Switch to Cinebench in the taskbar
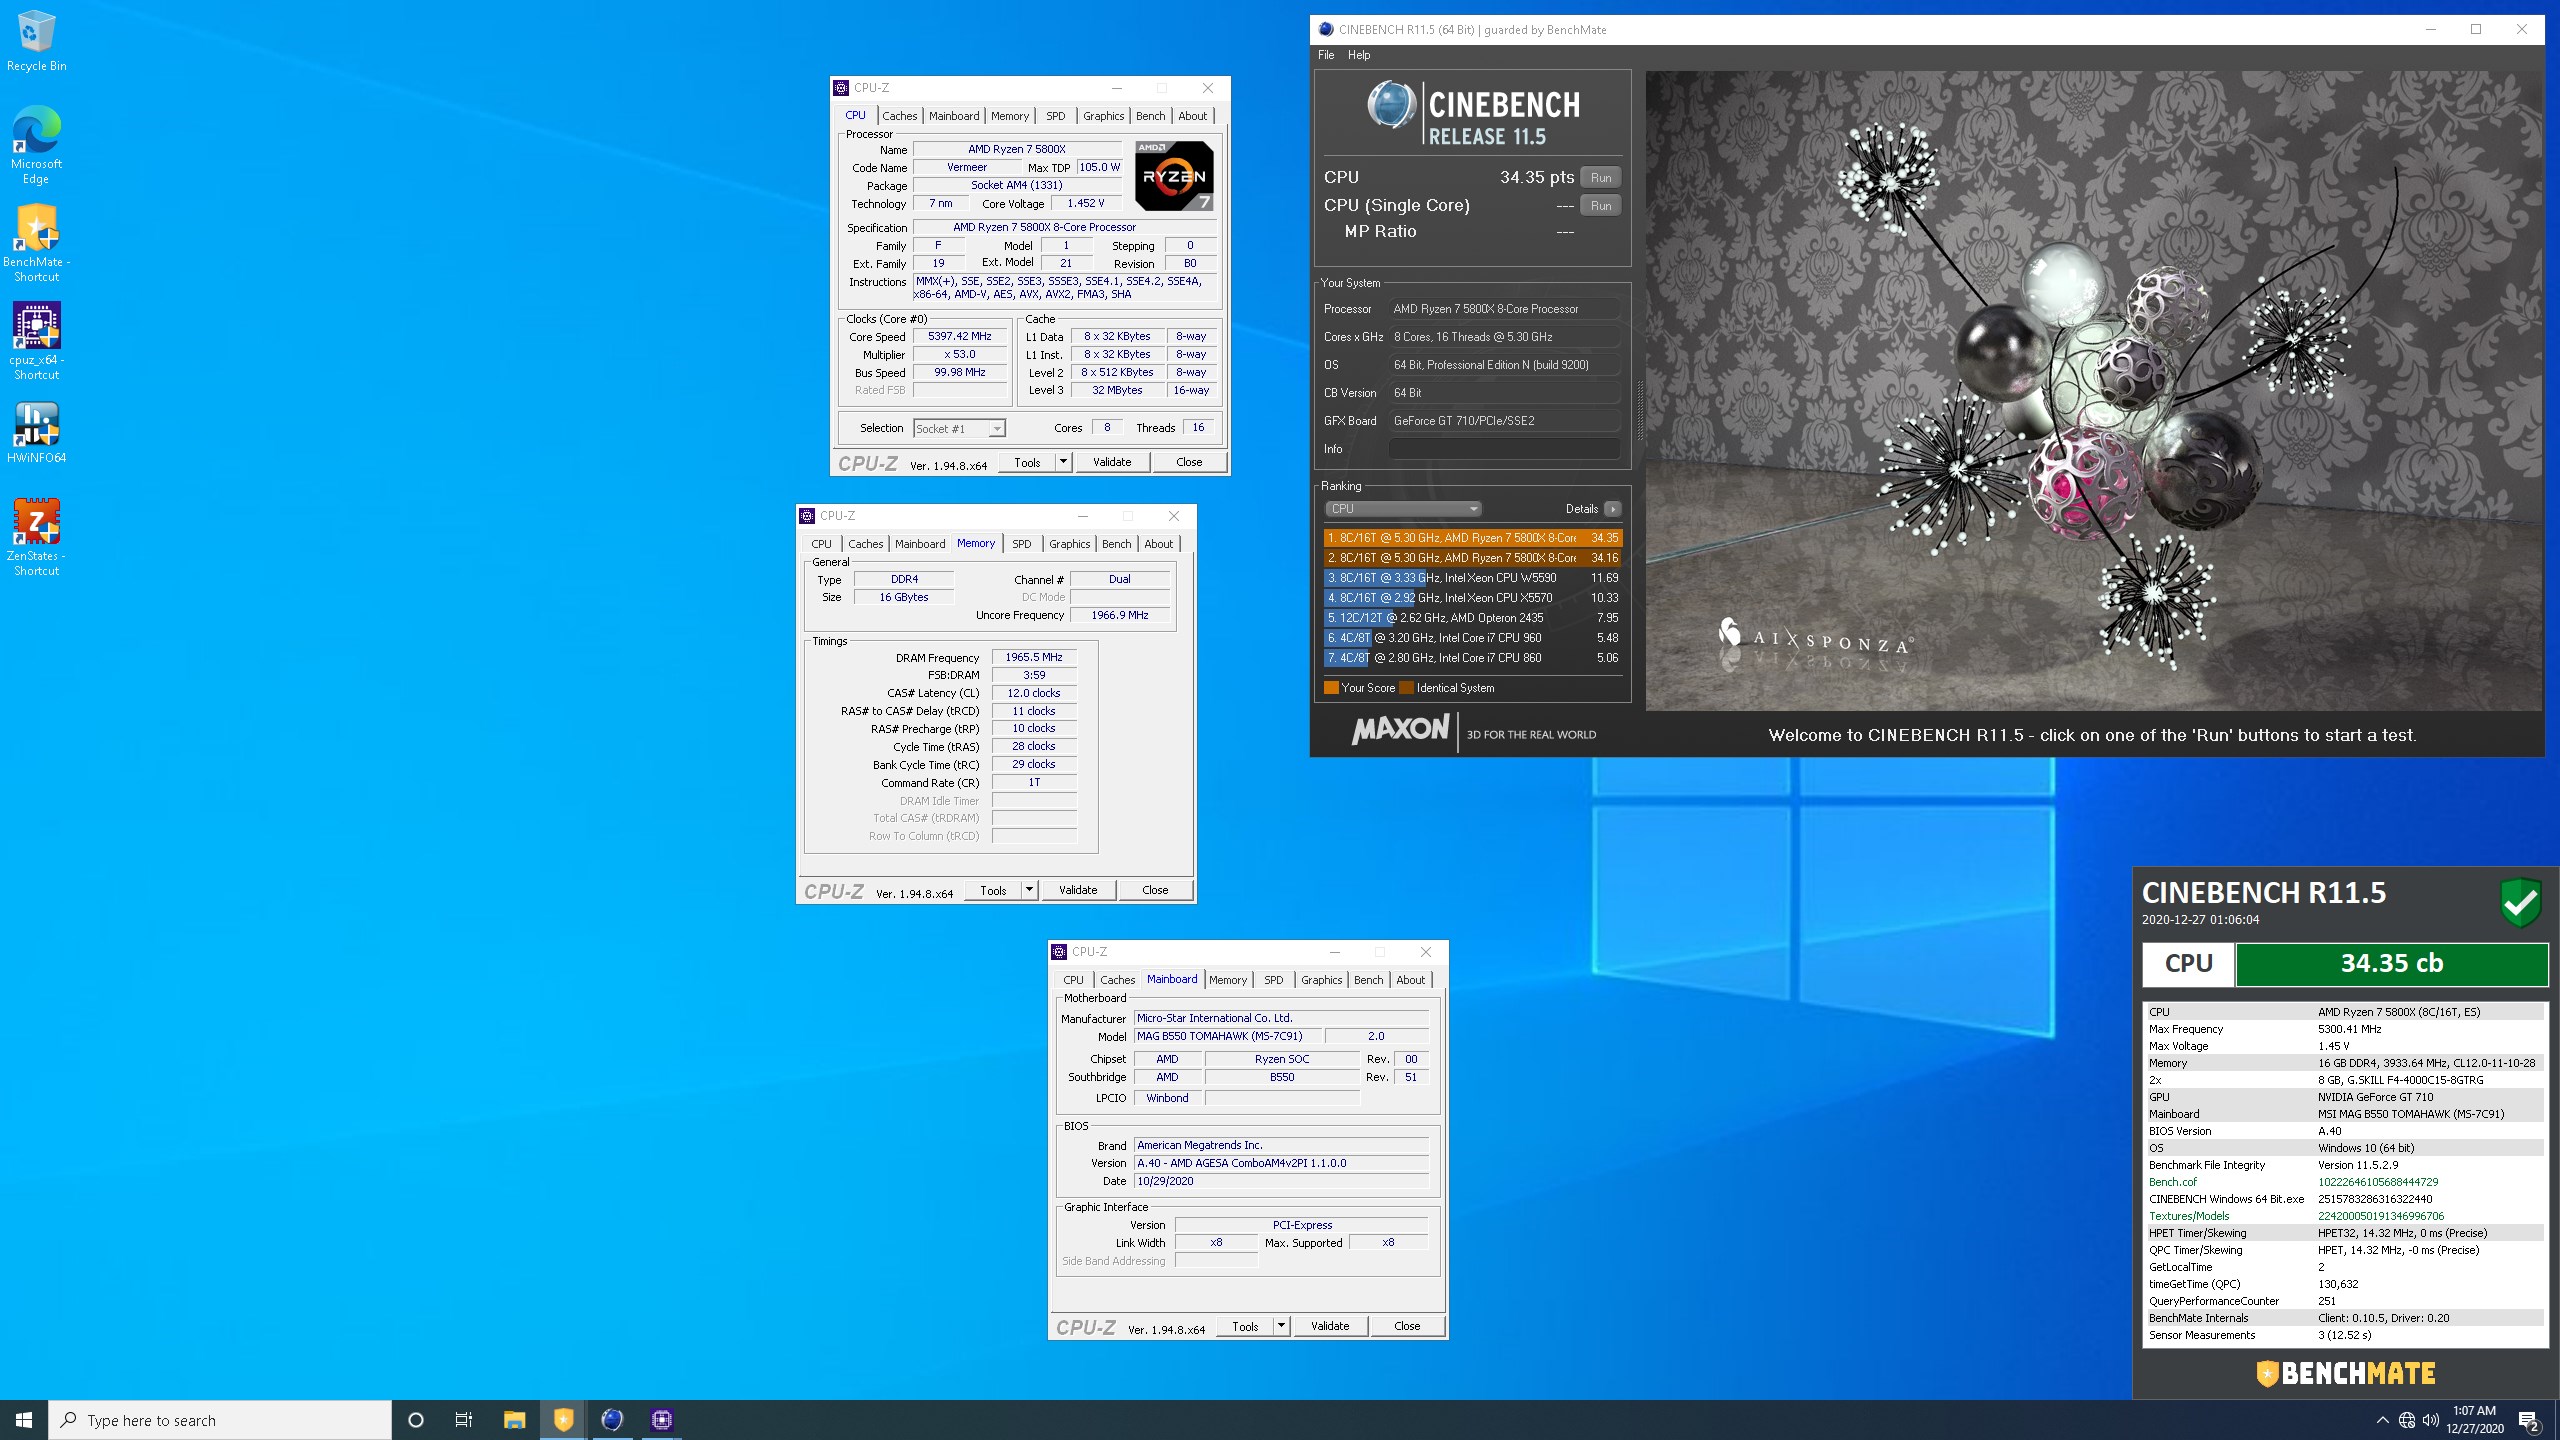 (x=612, y=1420)
